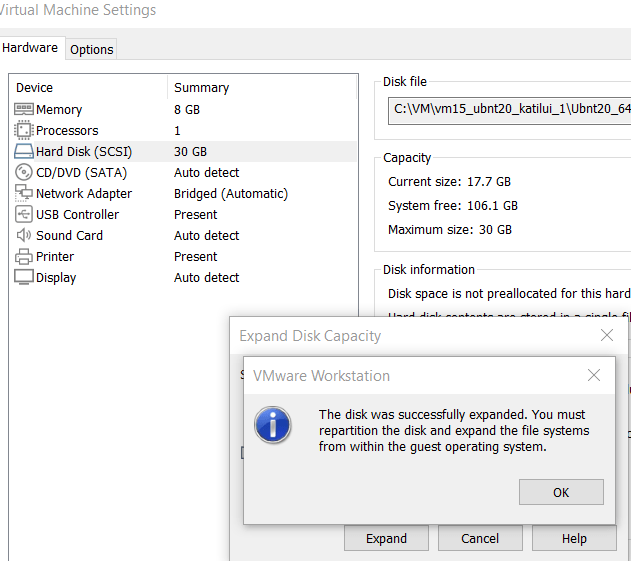Click Present summary for USB Controller
Viewport: 631px width, 561px height.
[196, 214]
